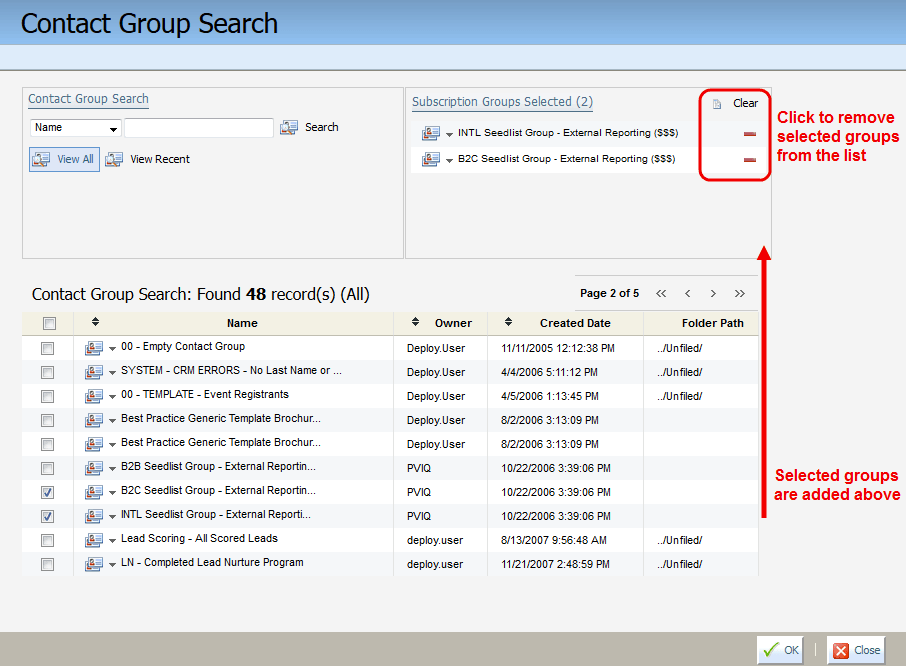This screenshot has width=906, height=666.
Task: Open the Name search field dropdown
Action: [x=113, y=128]
